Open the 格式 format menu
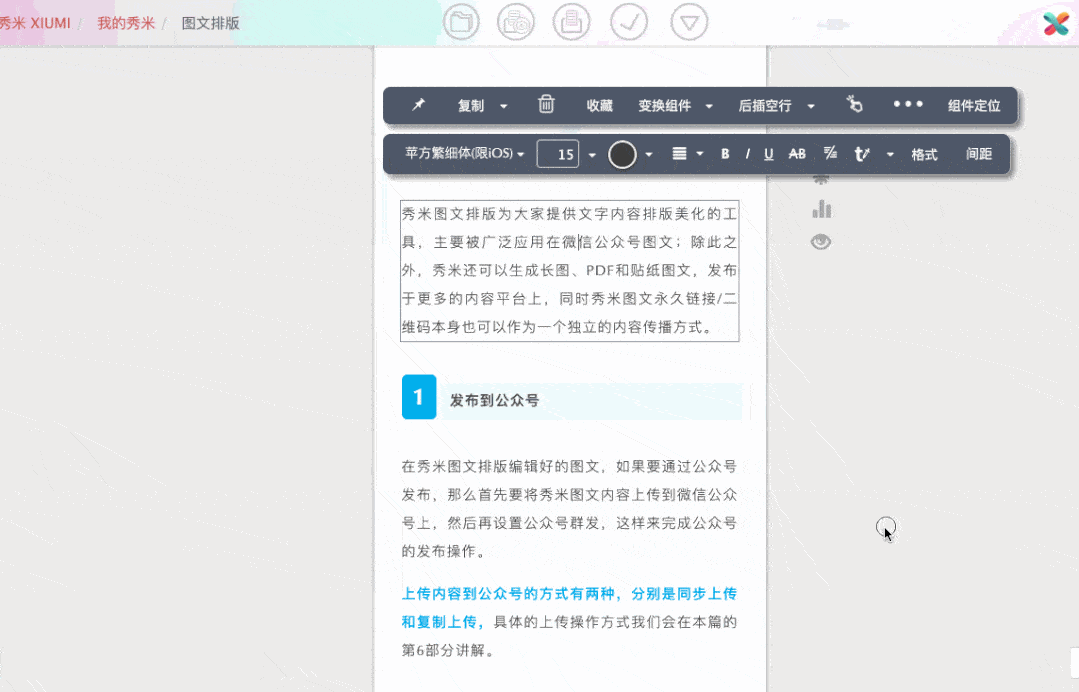Image resolution: width=1079 pixels, height=692 pixels. (x=924, y=154)
